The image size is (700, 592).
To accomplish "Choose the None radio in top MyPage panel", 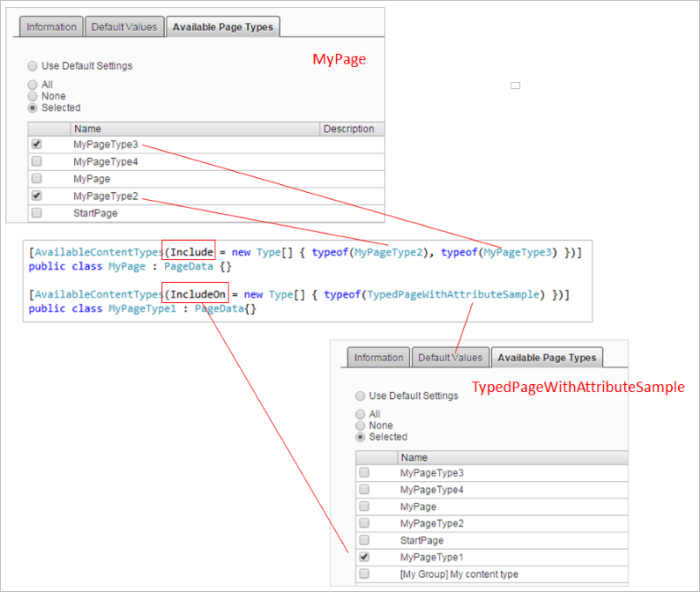I will [x=34, y=96].
